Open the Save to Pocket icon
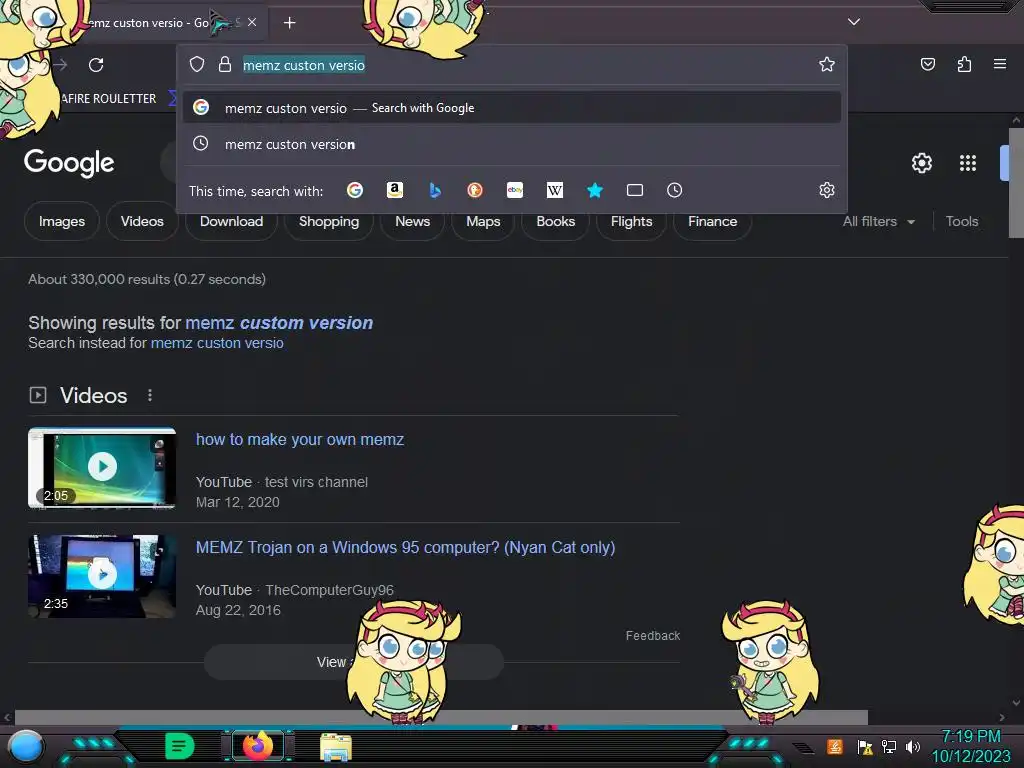 pos(927,64)
